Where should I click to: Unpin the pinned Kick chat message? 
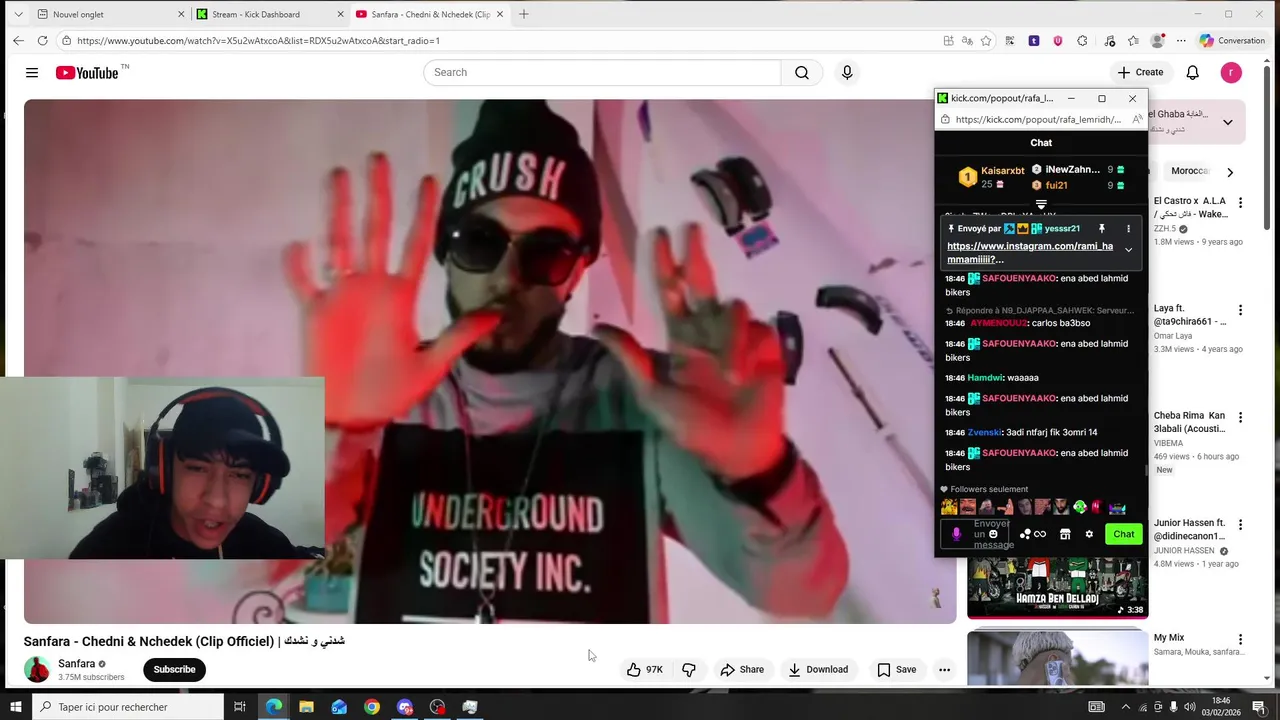point(1101,228)
